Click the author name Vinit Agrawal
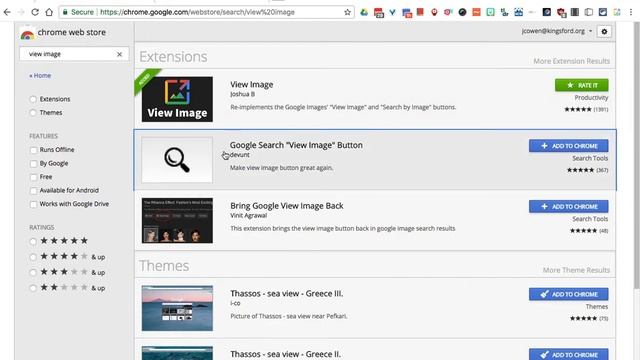 248,216
